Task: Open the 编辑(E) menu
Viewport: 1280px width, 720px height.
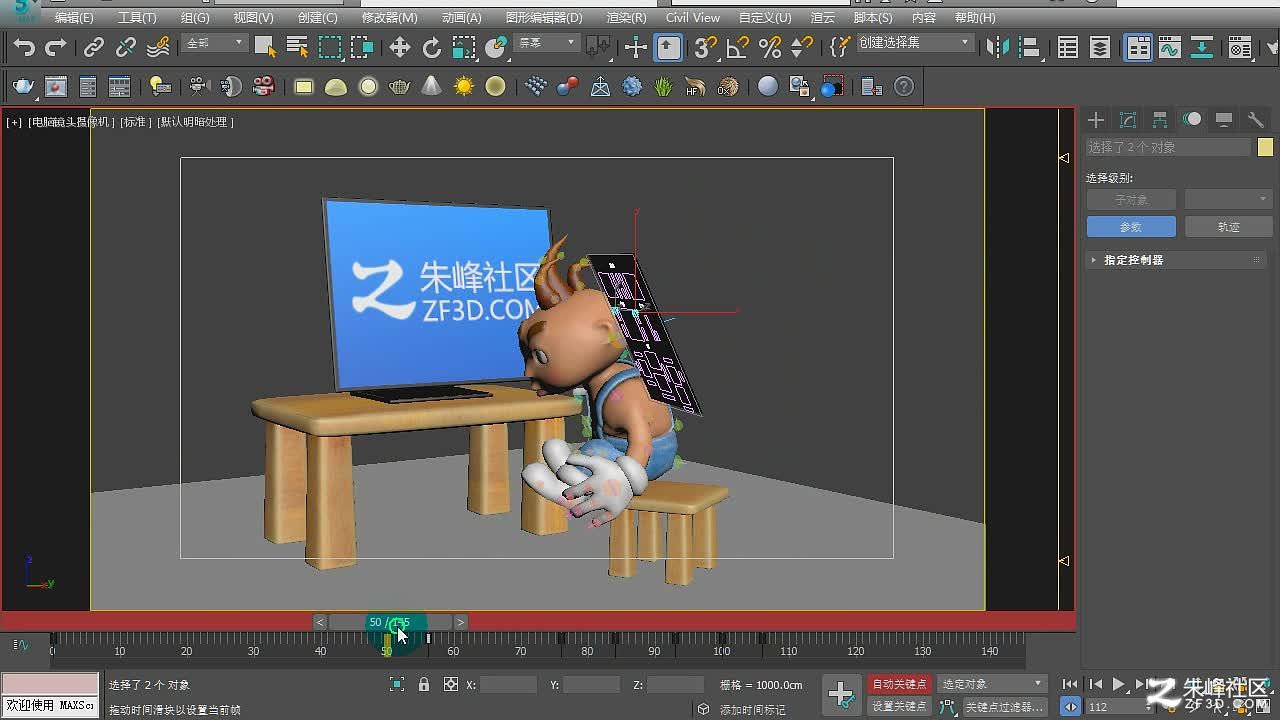Action: coord(73,18)
